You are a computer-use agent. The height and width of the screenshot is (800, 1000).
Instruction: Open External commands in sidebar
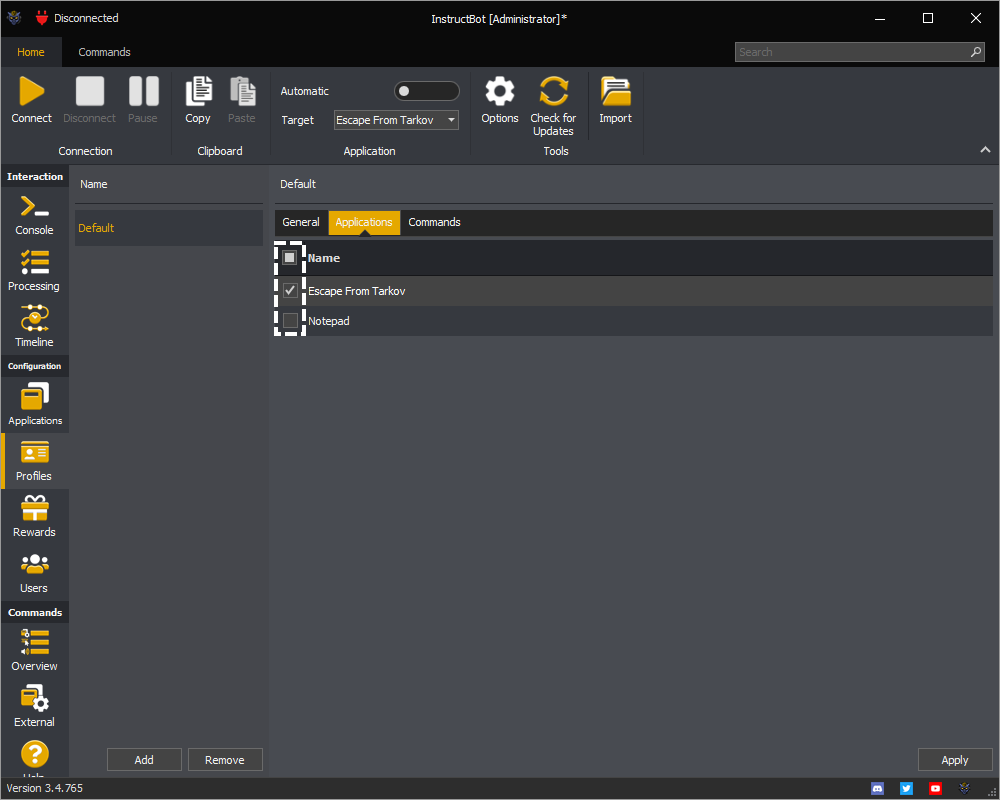34,706
